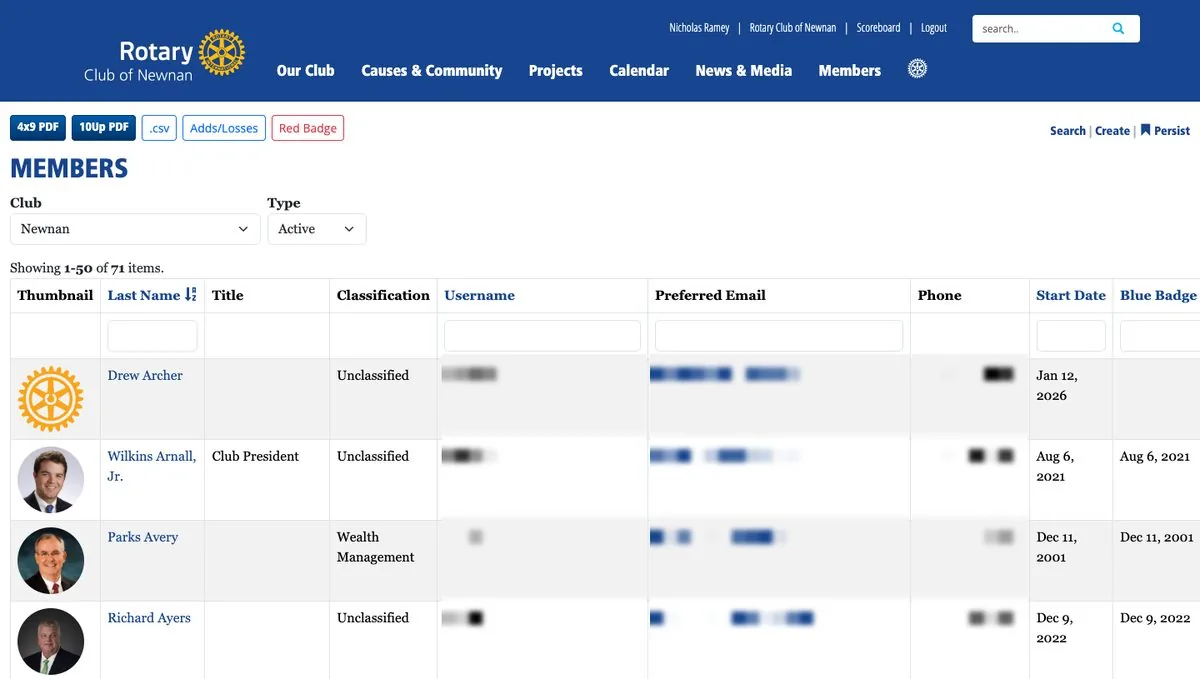Click the Phone column header

pos(939,295)
